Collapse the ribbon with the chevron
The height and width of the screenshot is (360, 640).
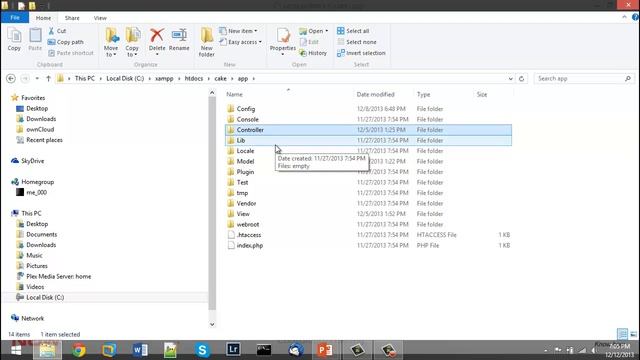[624, 17]
